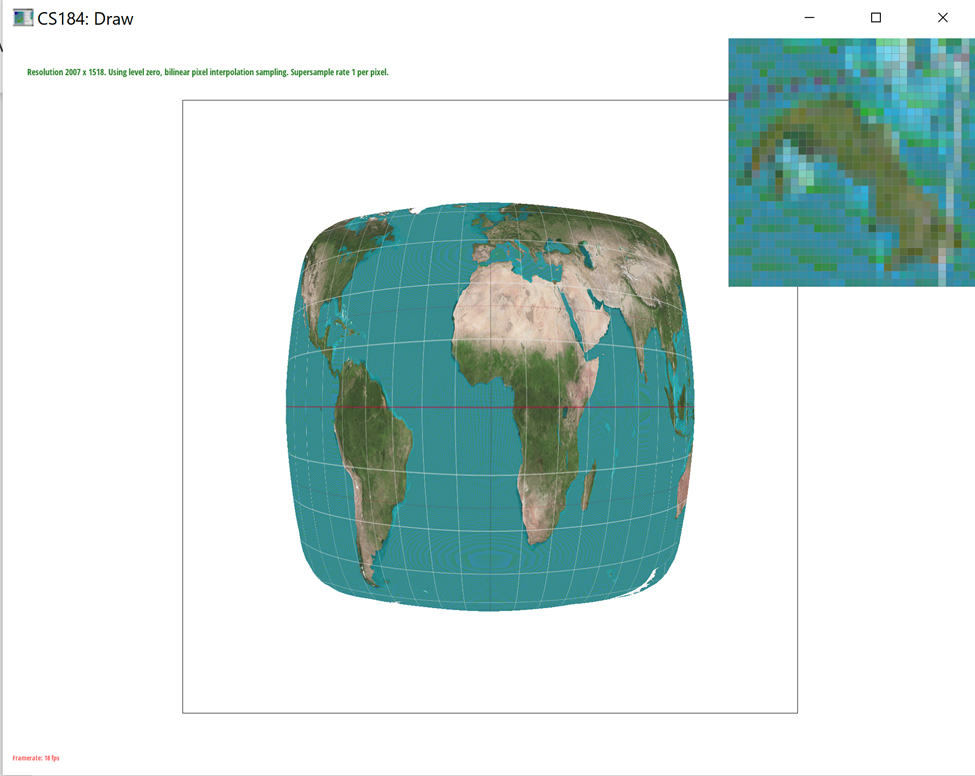Click the CS184 Draw app icon in title bar

point(22,18)
